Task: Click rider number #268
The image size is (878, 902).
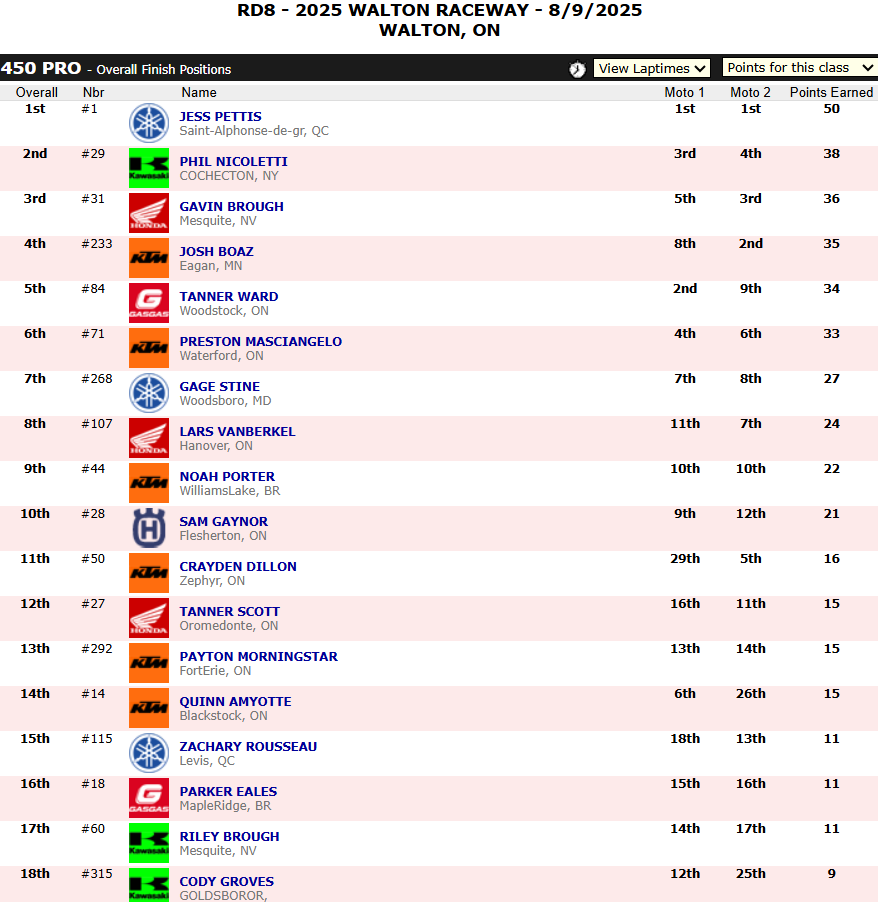Action: 97,379
